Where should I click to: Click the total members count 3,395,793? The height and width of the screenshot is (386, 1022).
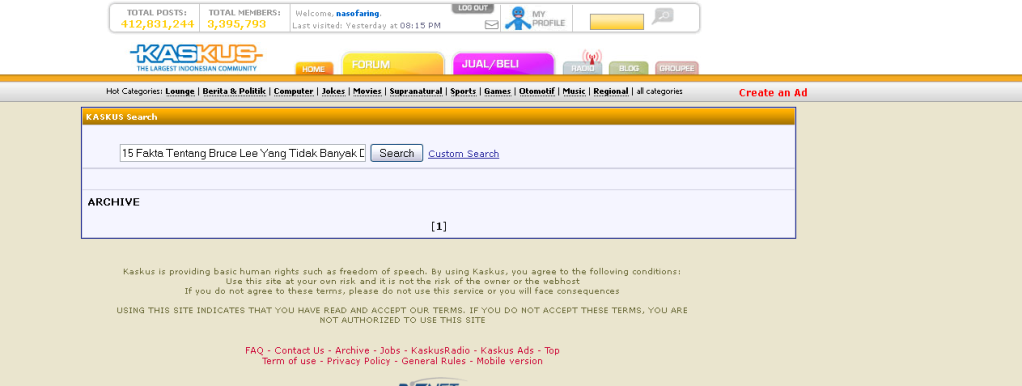coord(237,24)
